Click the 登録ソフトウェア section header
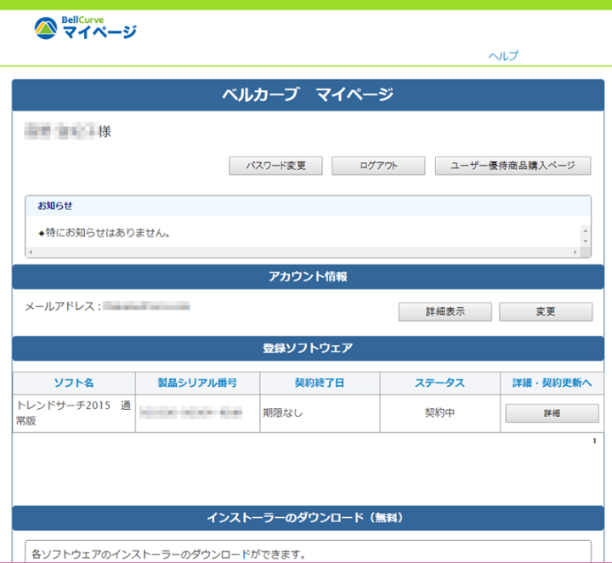The width and height of the screenshot is (612, 563). [x=308, y=348]
